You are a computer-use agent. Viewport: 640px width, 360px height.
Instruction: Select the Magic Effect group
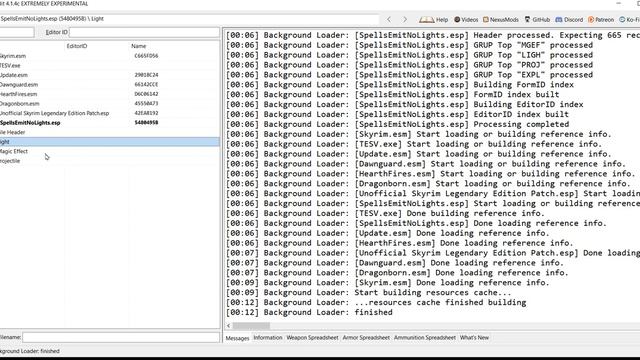pos(14,151)
